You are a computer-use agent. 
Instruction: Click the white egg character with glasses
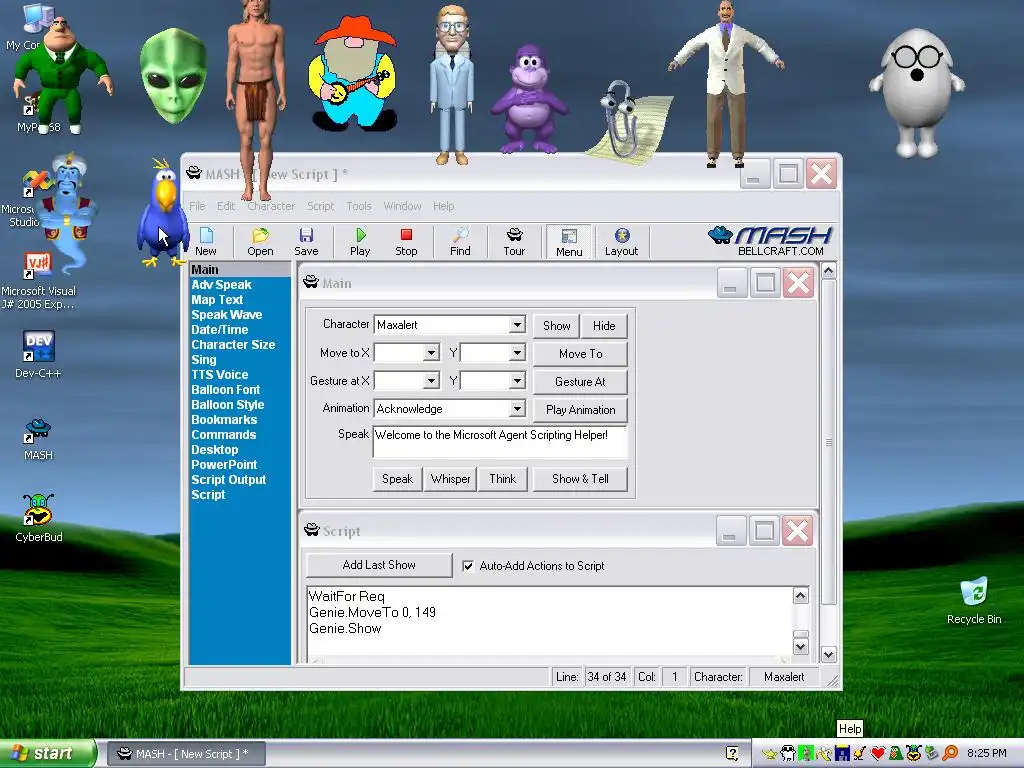point(917,91)
